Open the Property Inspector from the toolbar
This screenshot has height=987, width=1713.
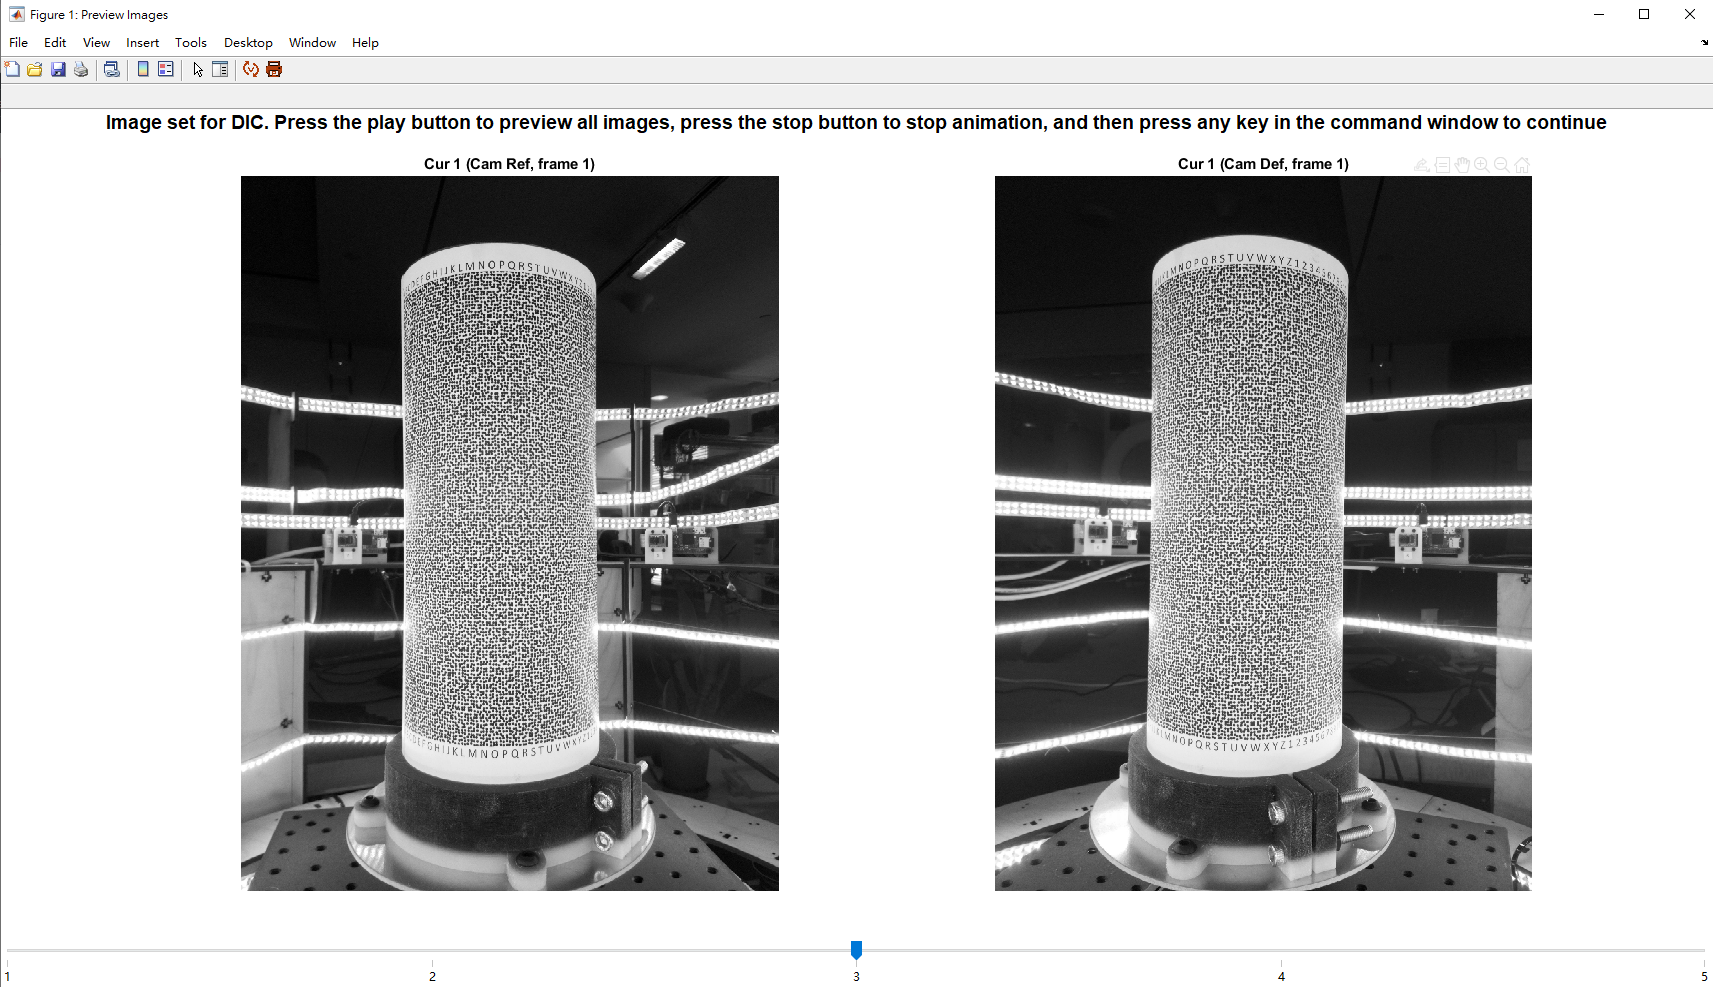220,69
